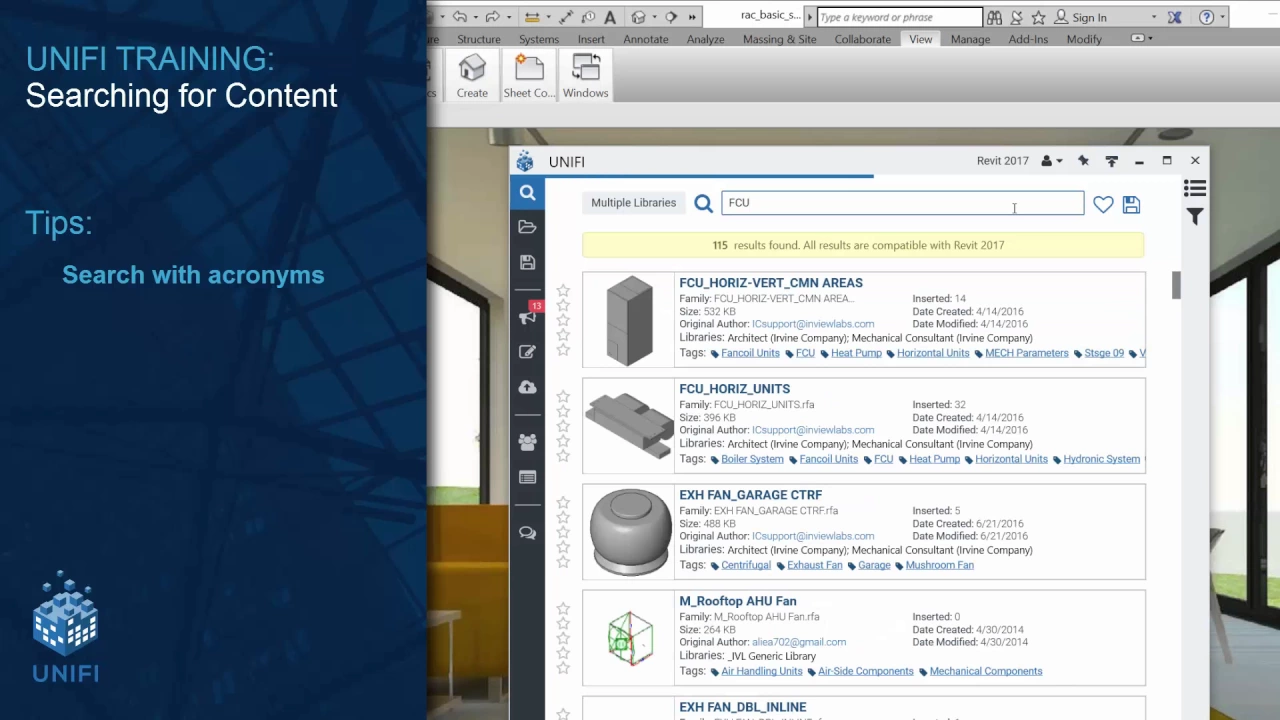Screen dimensions: 1280x720
Task: Click into the UNIFI search field containing FCU
Action: tap(902, 203)
